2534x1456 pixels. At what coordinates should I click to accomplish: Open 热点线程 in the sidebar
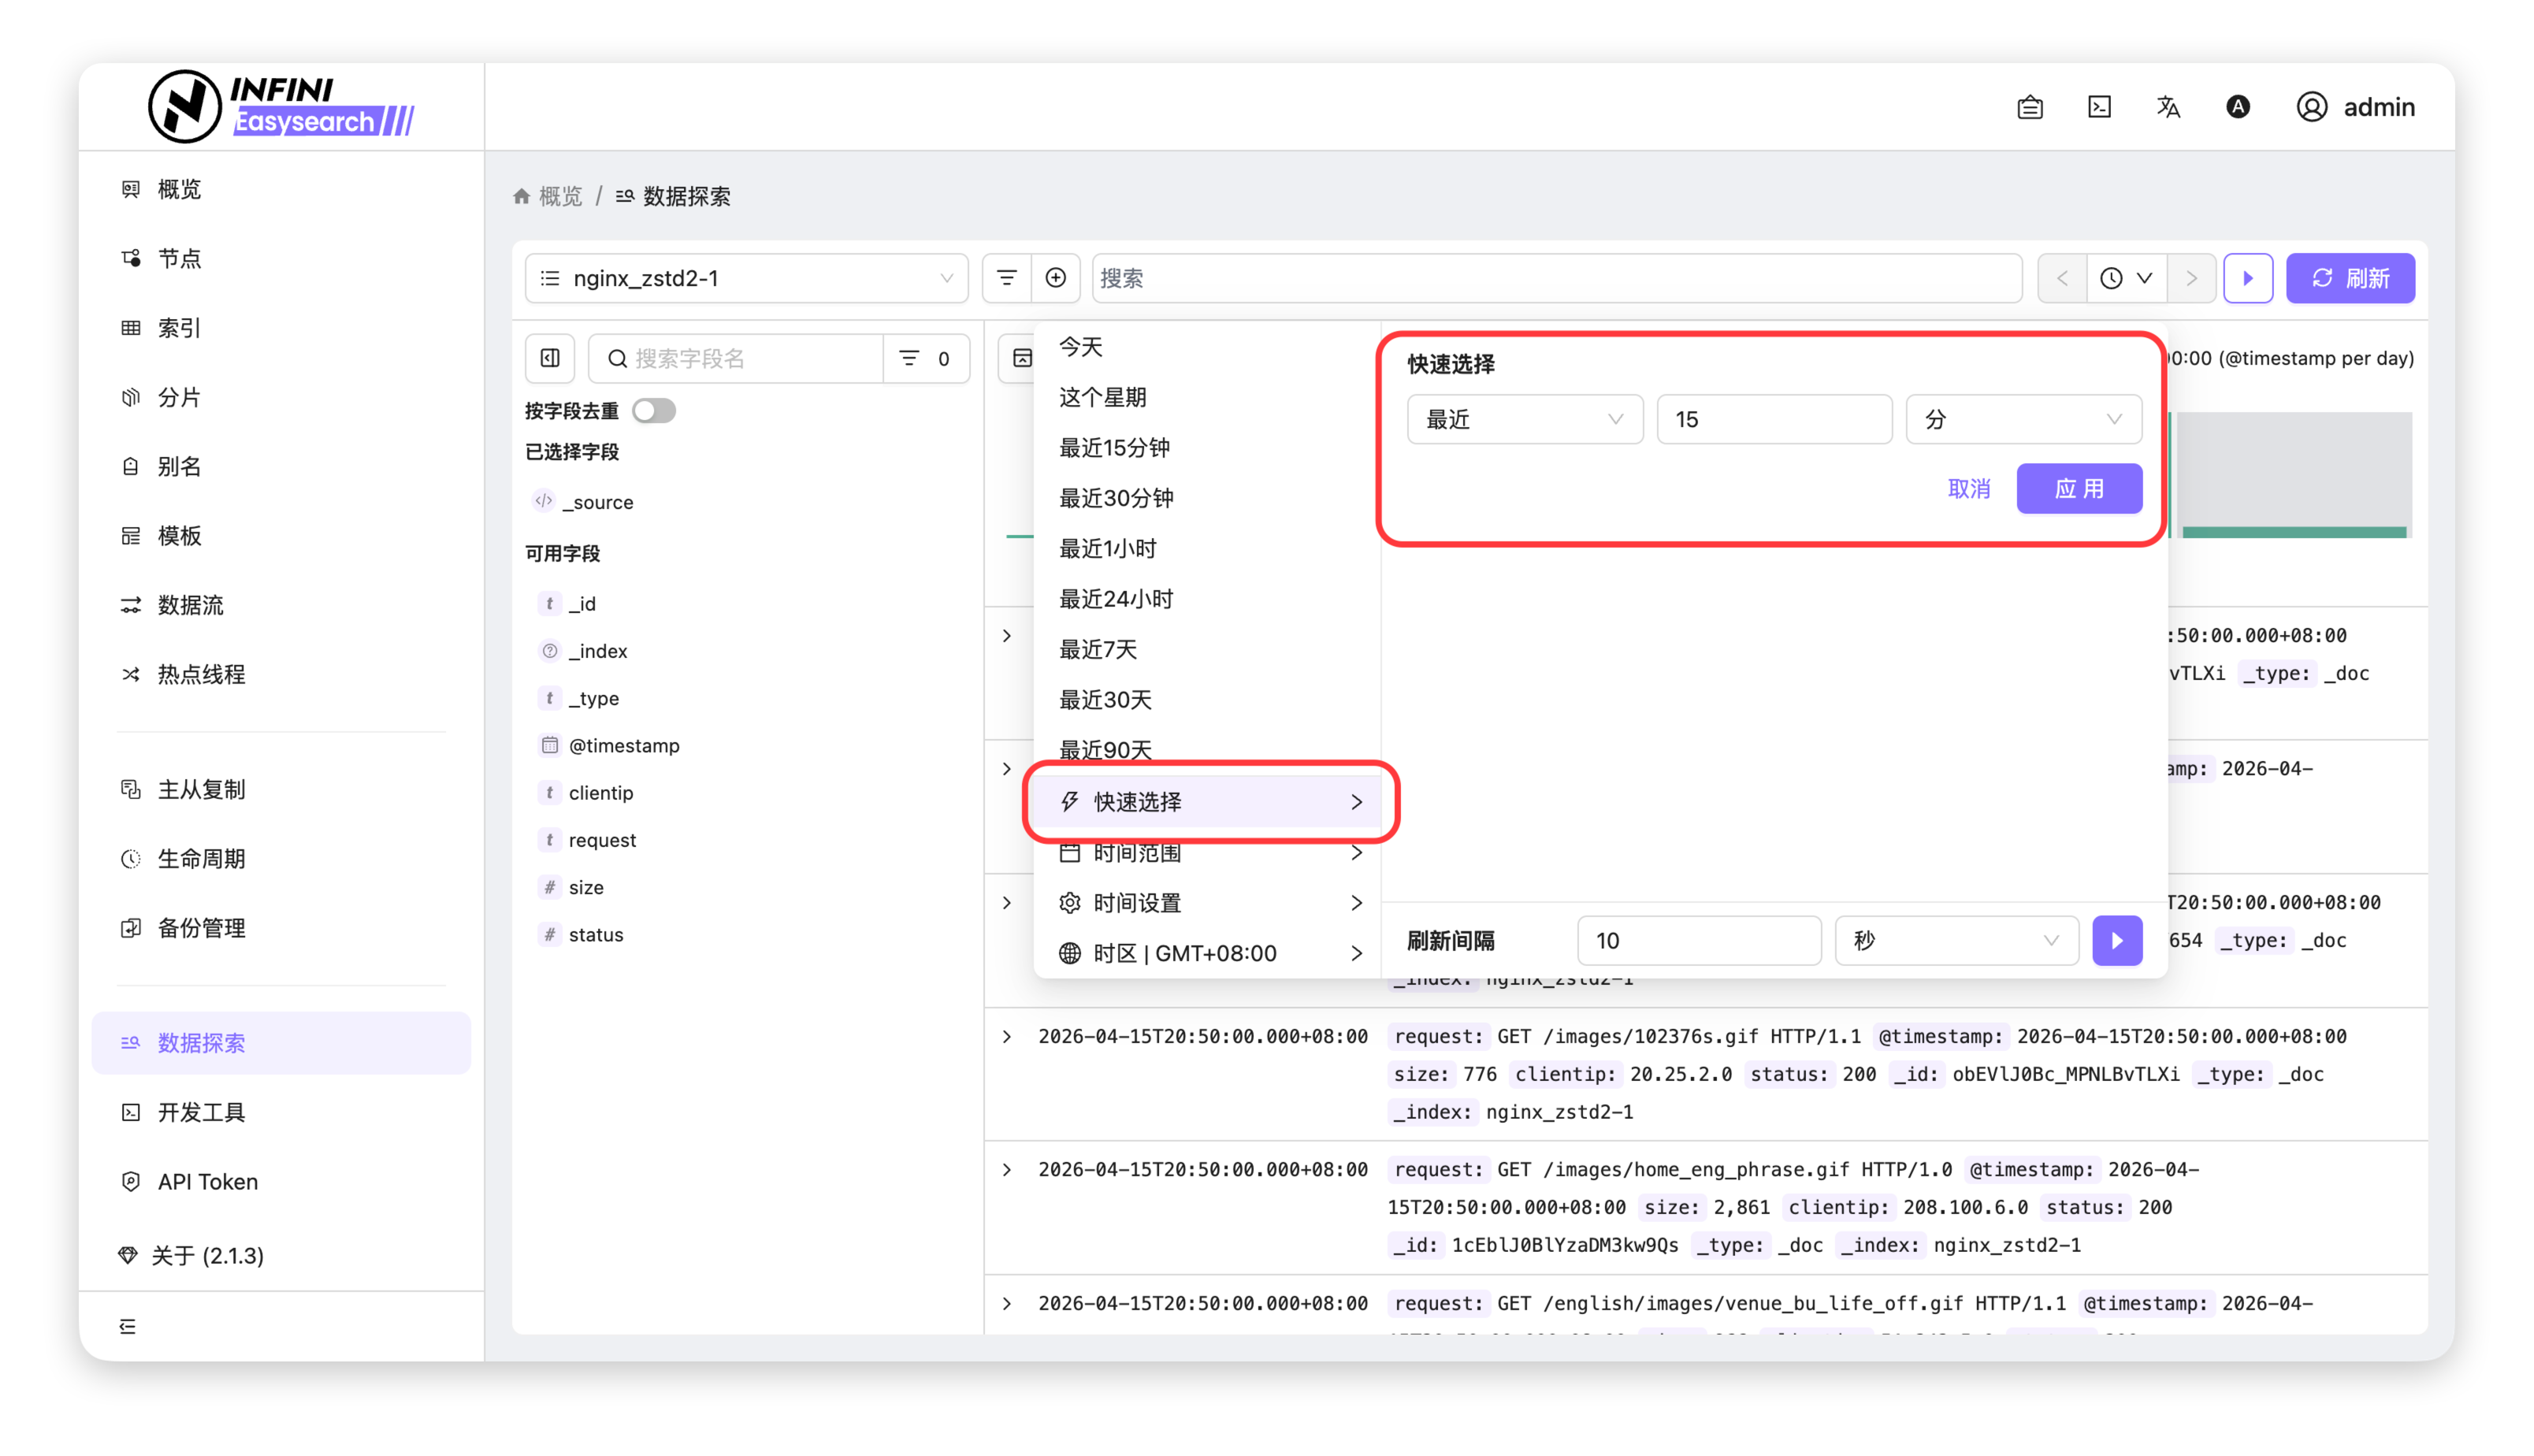click(201, 674)
